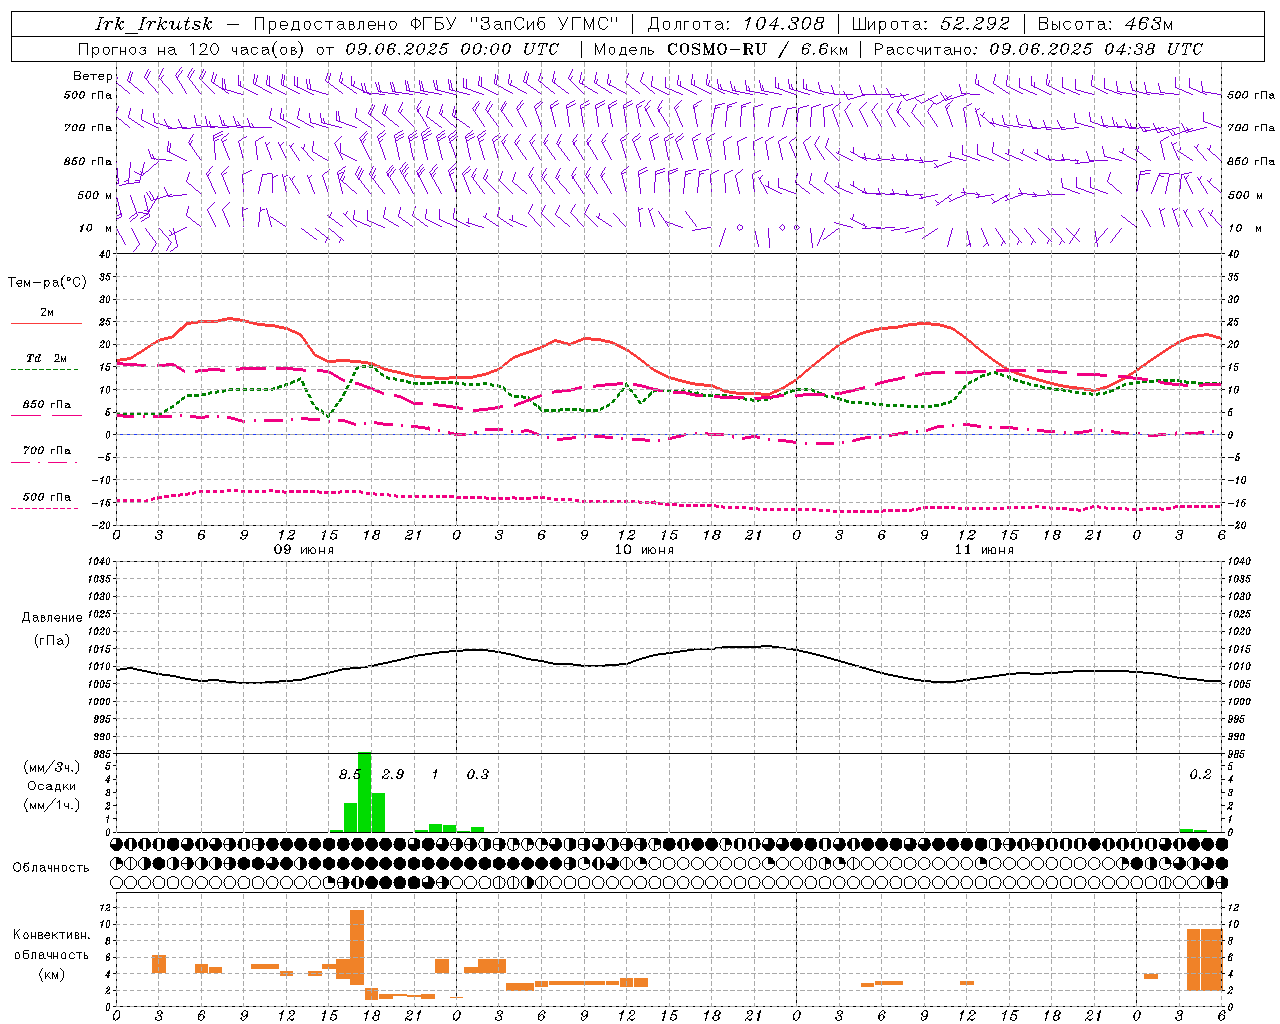This screenshot has width=1280, height=1024.
Task: Click the Высота: 463м value
Action: (x=1105, y=24)
